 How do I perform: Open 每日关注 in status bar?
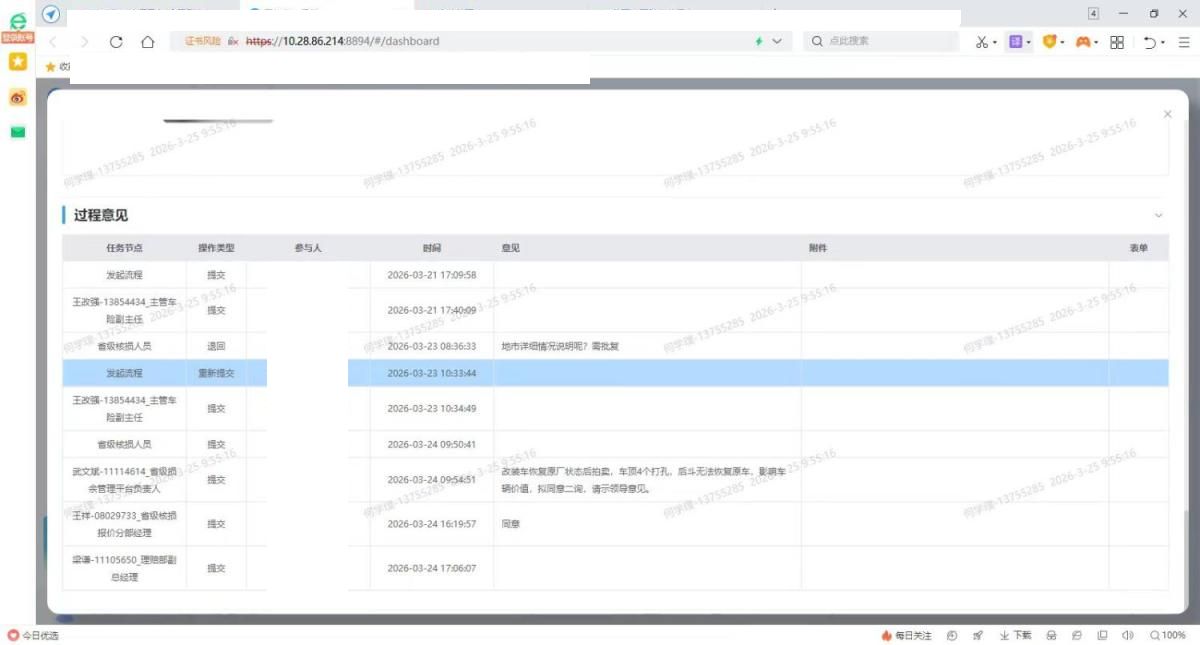coord(906,635)
